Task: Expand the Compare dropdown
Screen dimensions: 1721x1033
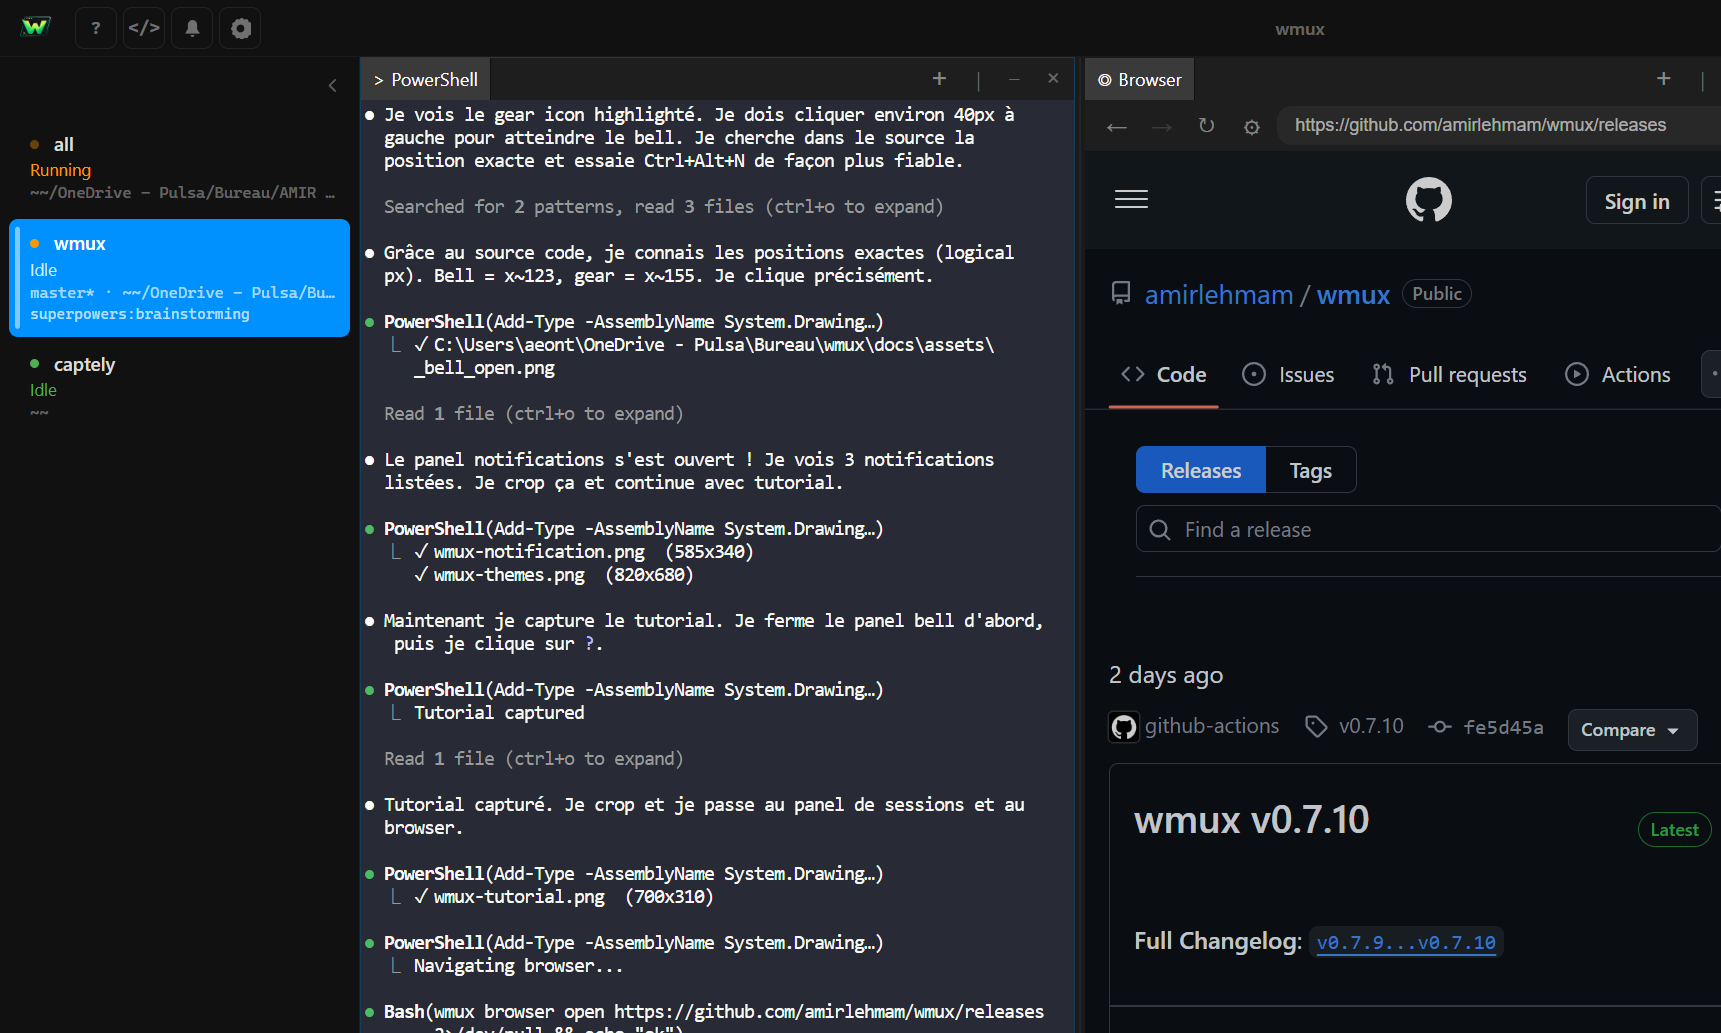Action: [1632, 730]
